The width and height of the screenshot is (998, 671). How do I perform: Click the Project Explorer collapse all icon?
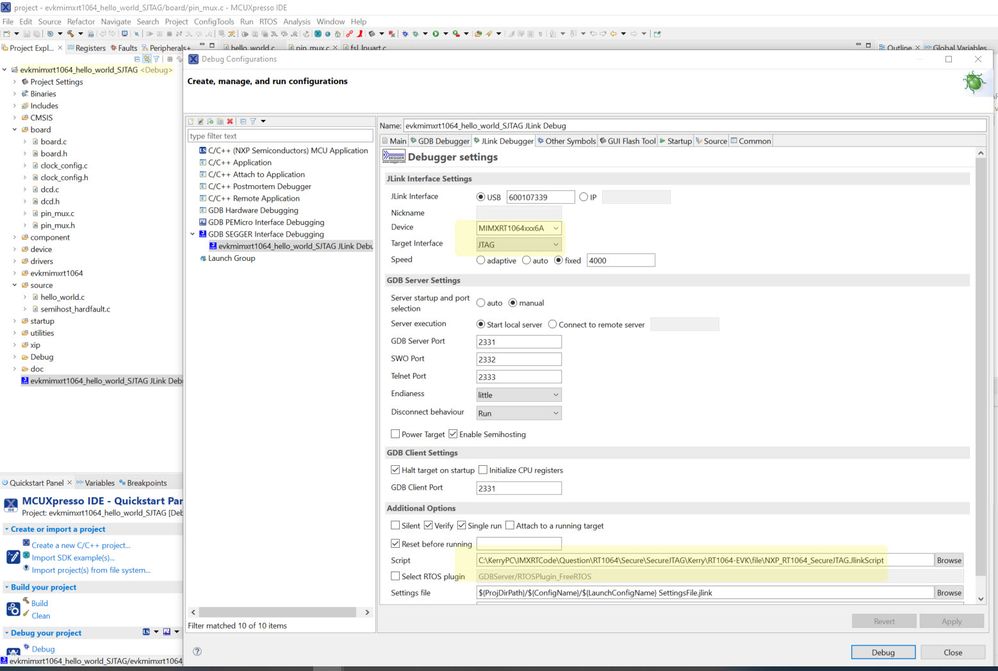136,59
